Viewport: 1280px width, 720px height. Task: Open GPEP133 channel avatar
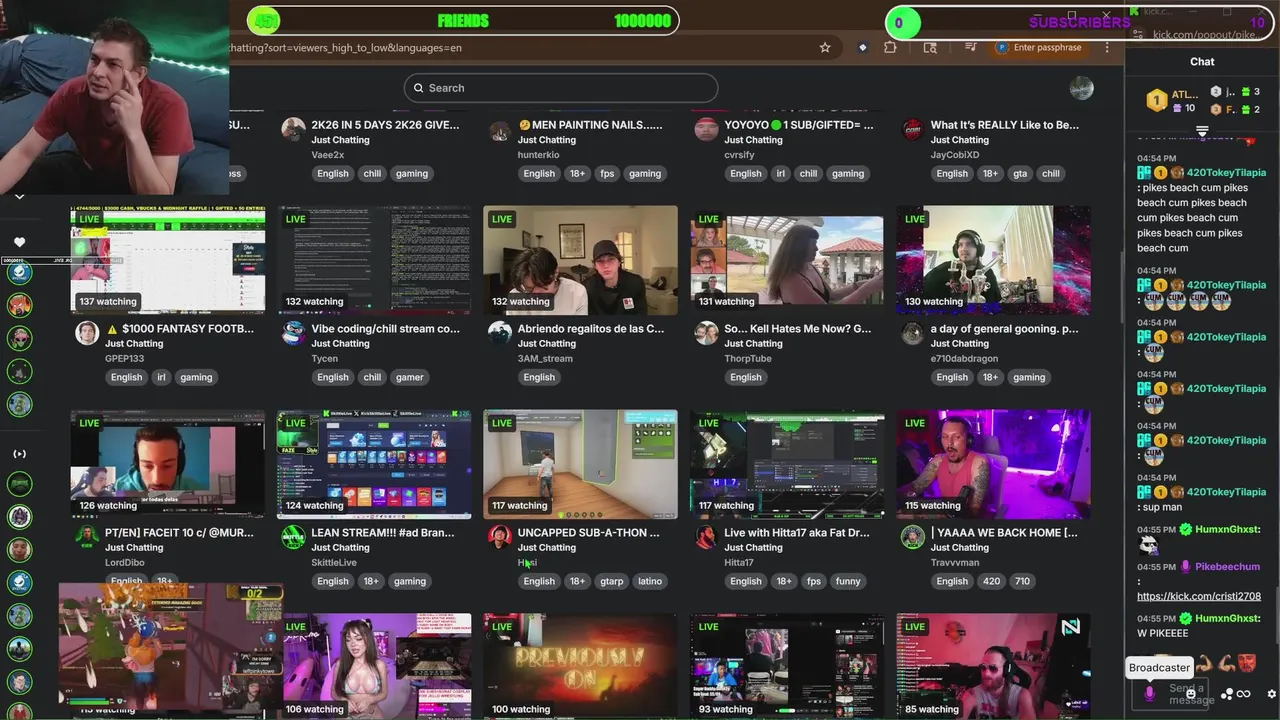click(x=87, y=334)
